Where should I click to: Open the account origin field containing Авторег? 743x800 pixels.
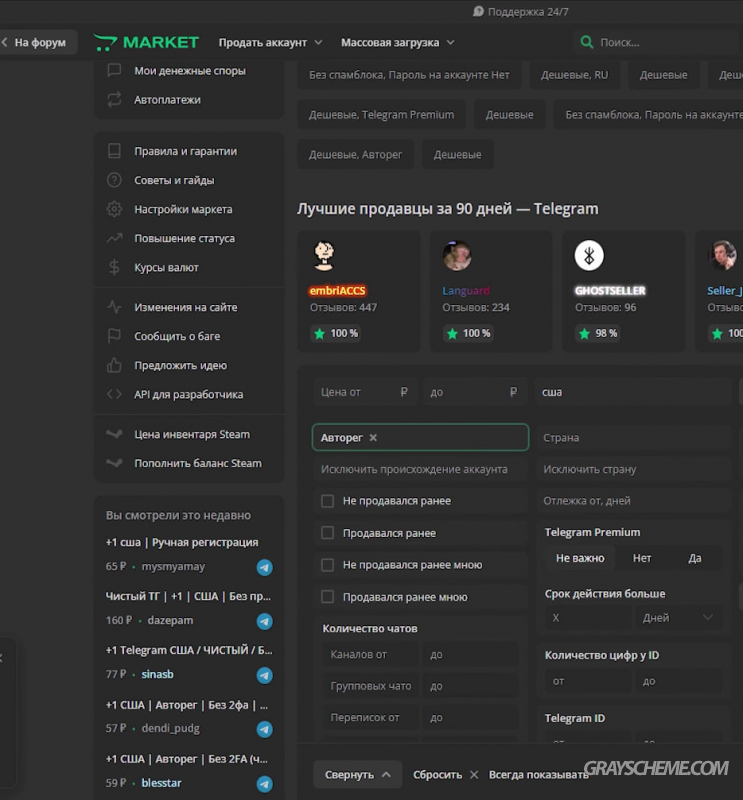[420, 438]
